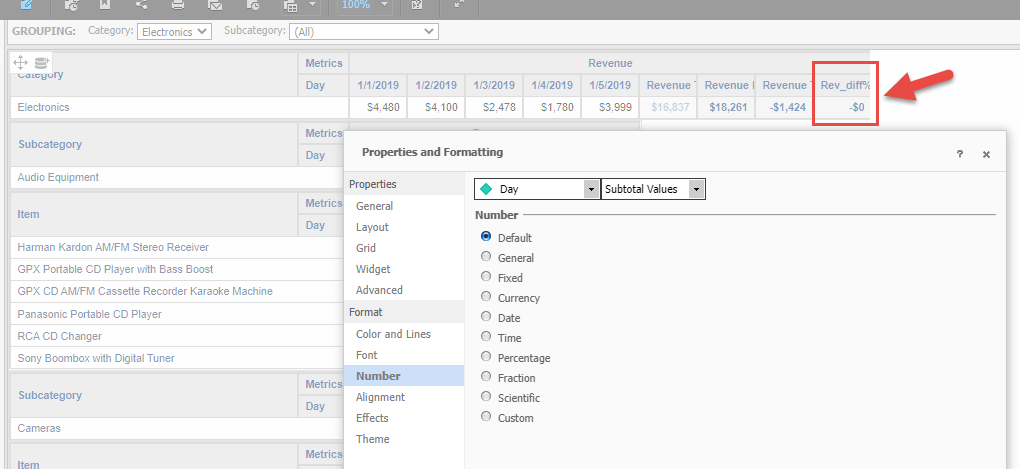Click the Harman Kardon AM/FM Stereo Receiver row
Screen dimensions: 1020x469
point(177,247)
